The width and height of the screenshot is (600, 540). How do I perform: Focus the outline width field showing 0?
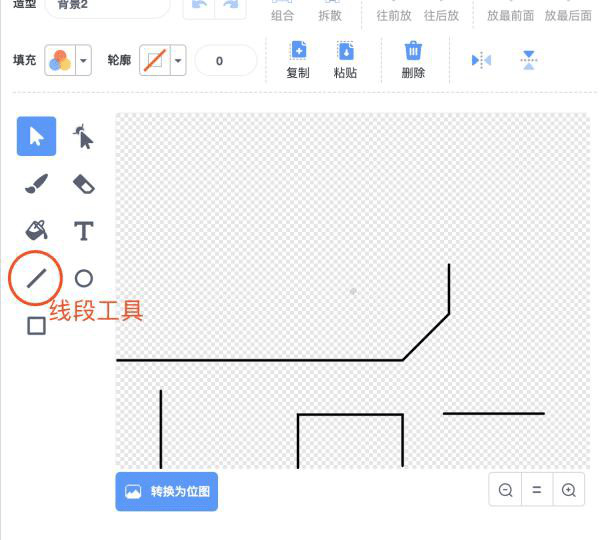click(x=226, y=60)
